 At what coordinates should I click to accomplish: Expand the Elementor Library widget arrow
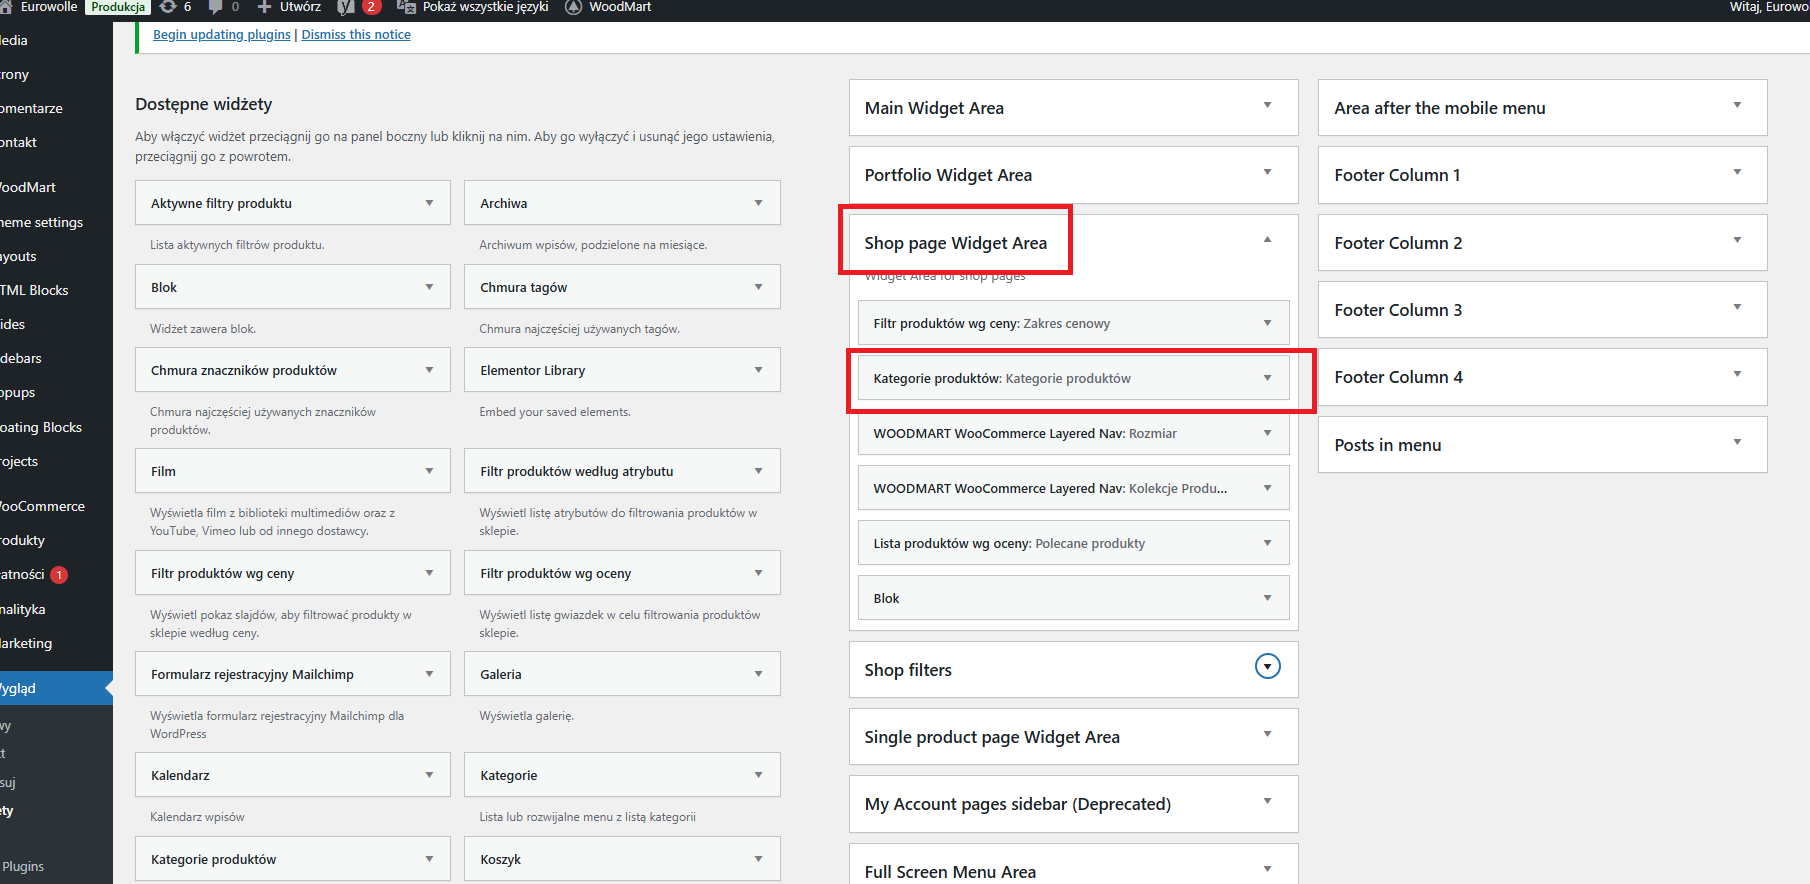tap(758, 370)
